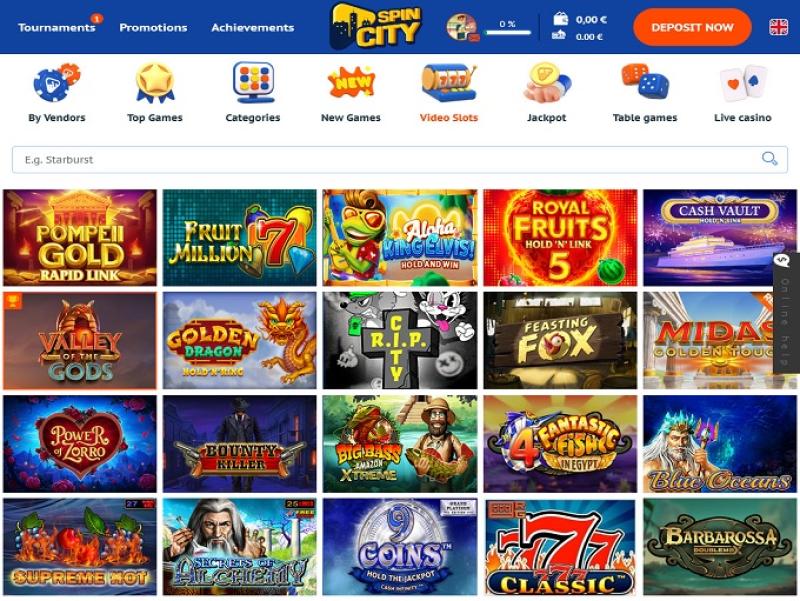The height and width of the screenshot is (601, 800).
Task: Click the Deposit Now button
Action: pos(692,27)
